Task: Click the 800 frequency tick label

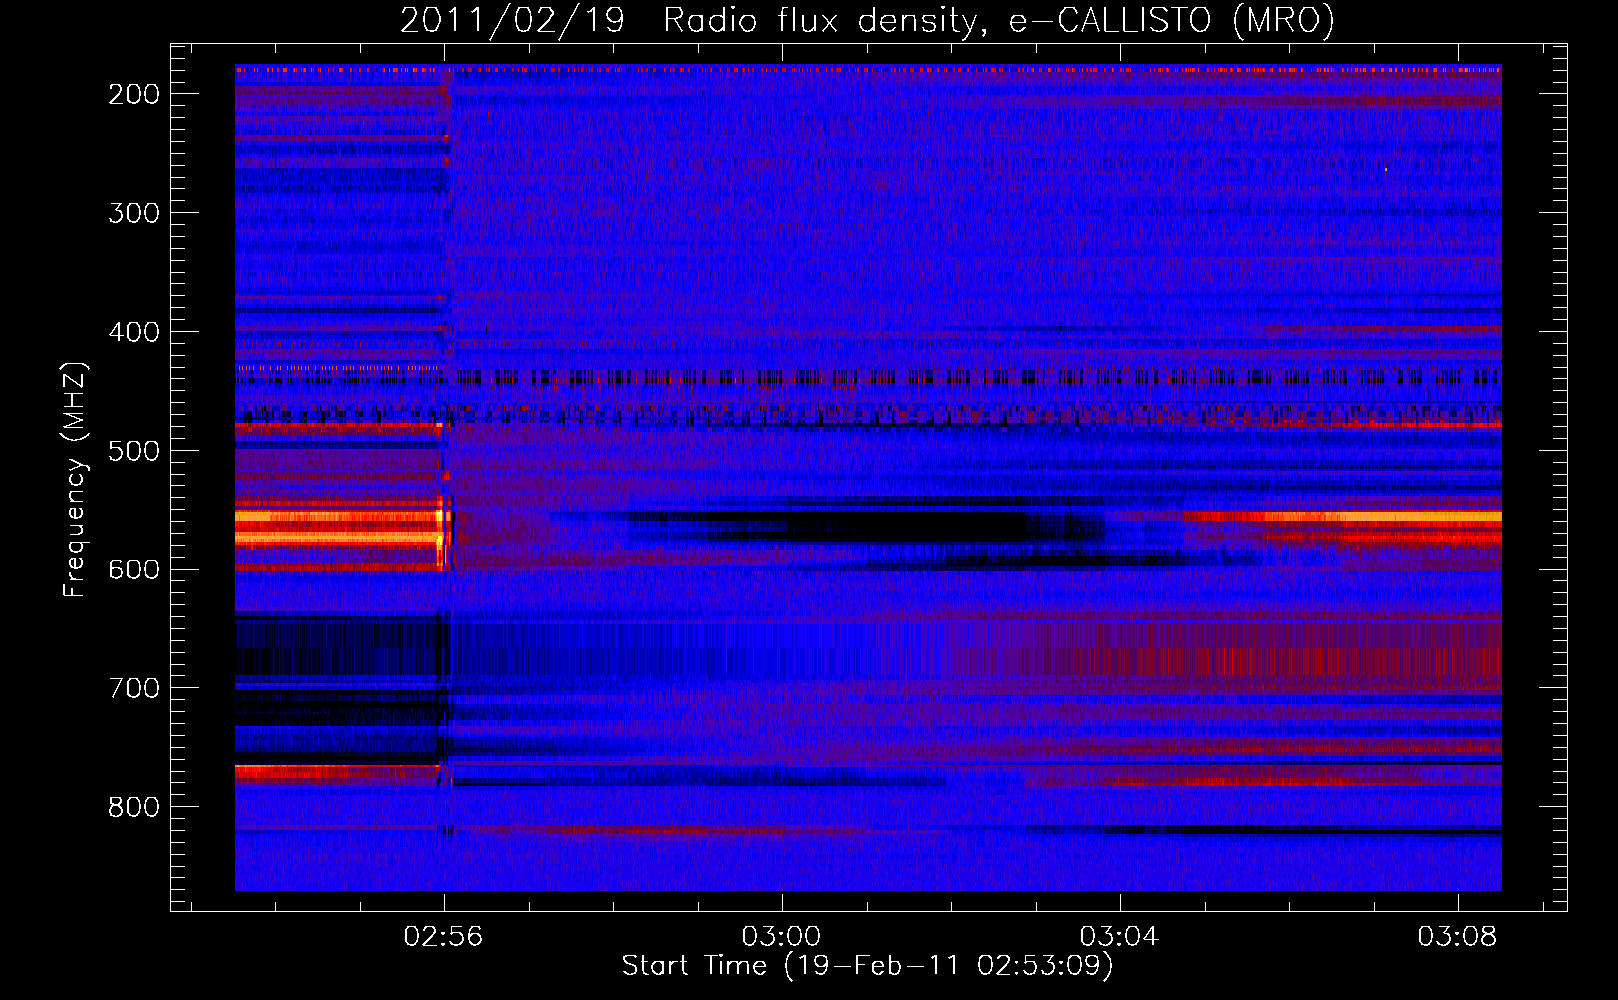Action: click(x=134, y=807)
